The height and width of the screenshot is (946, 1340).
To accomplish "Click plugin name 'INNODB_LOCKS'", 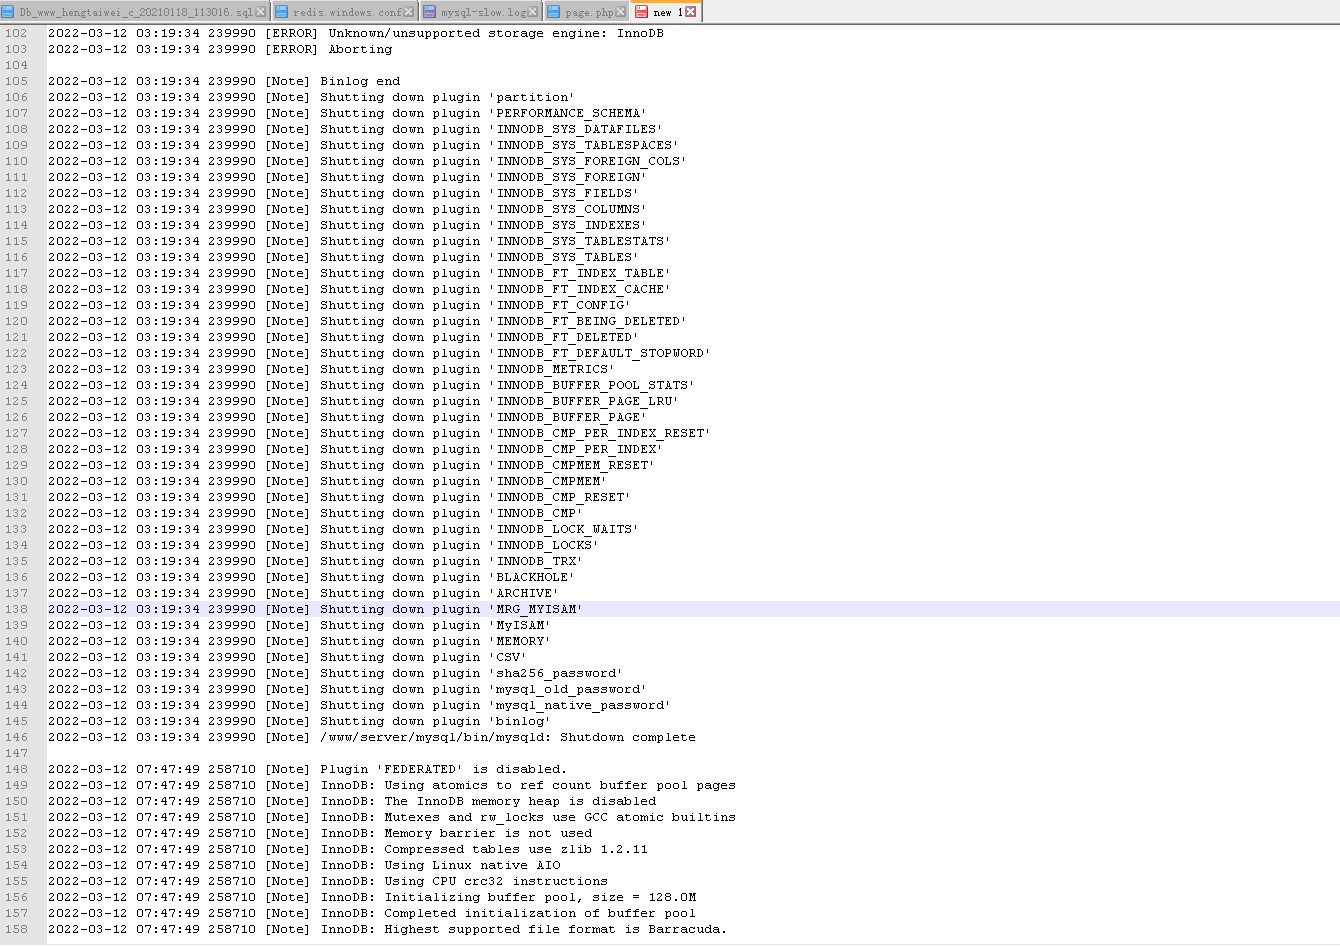I will (x=544, y=545).
